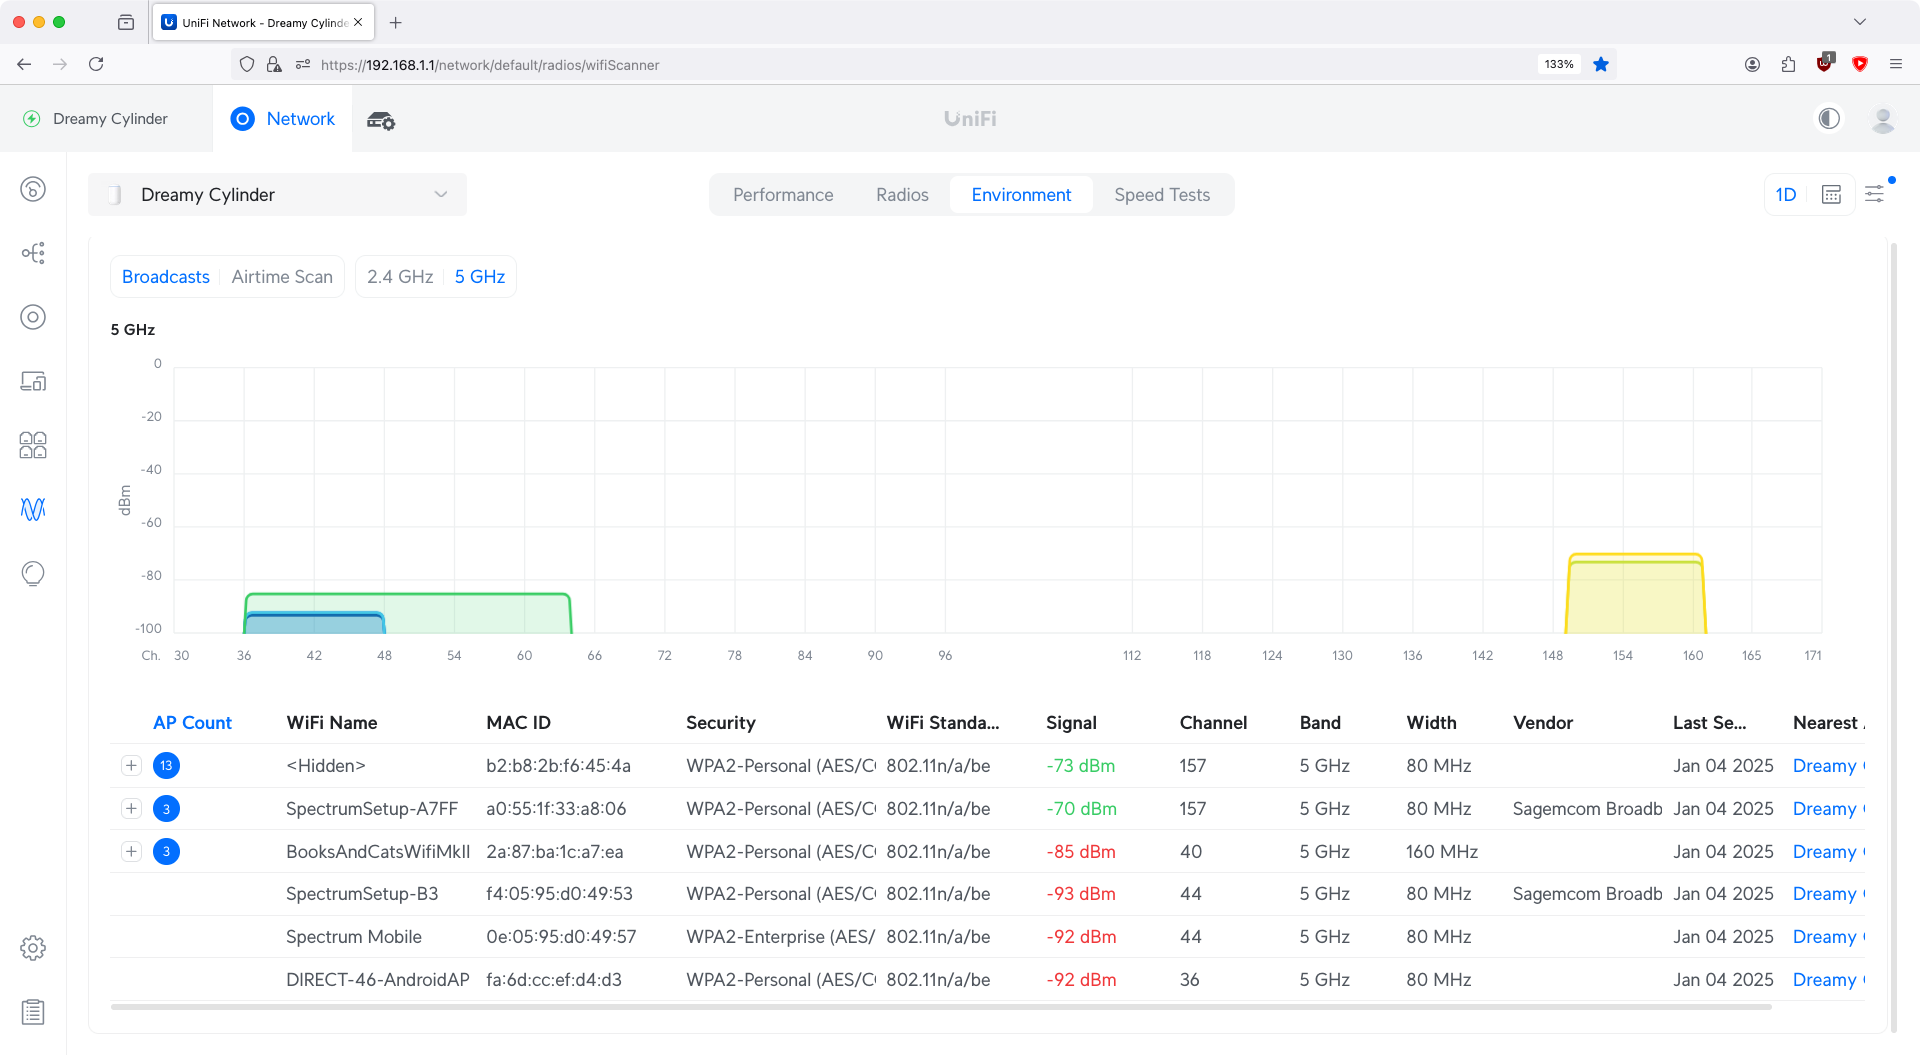Click the dashboard sidebar icon
Image resolution: width=1920 pixels, height=1055 pixels.
click(x=33, y=189)
